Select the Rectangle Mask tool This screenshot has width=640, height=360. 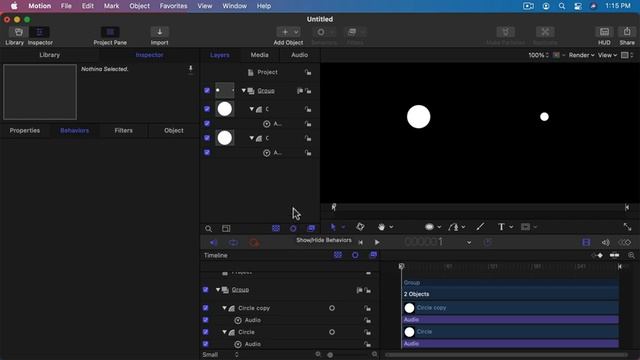(525, 227)
